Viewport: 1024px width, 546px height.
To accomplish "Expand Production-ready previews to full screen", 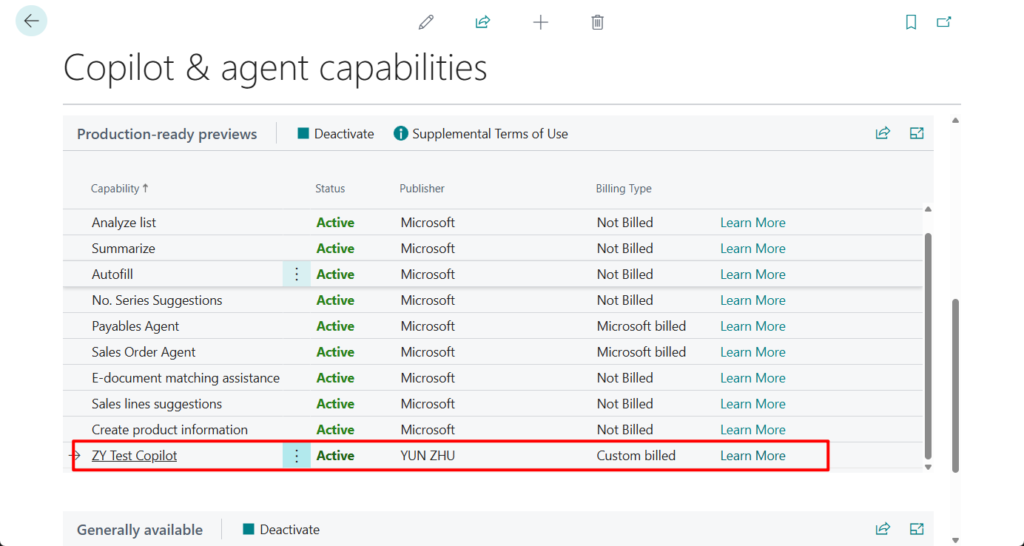I will [x=916, y=133].
